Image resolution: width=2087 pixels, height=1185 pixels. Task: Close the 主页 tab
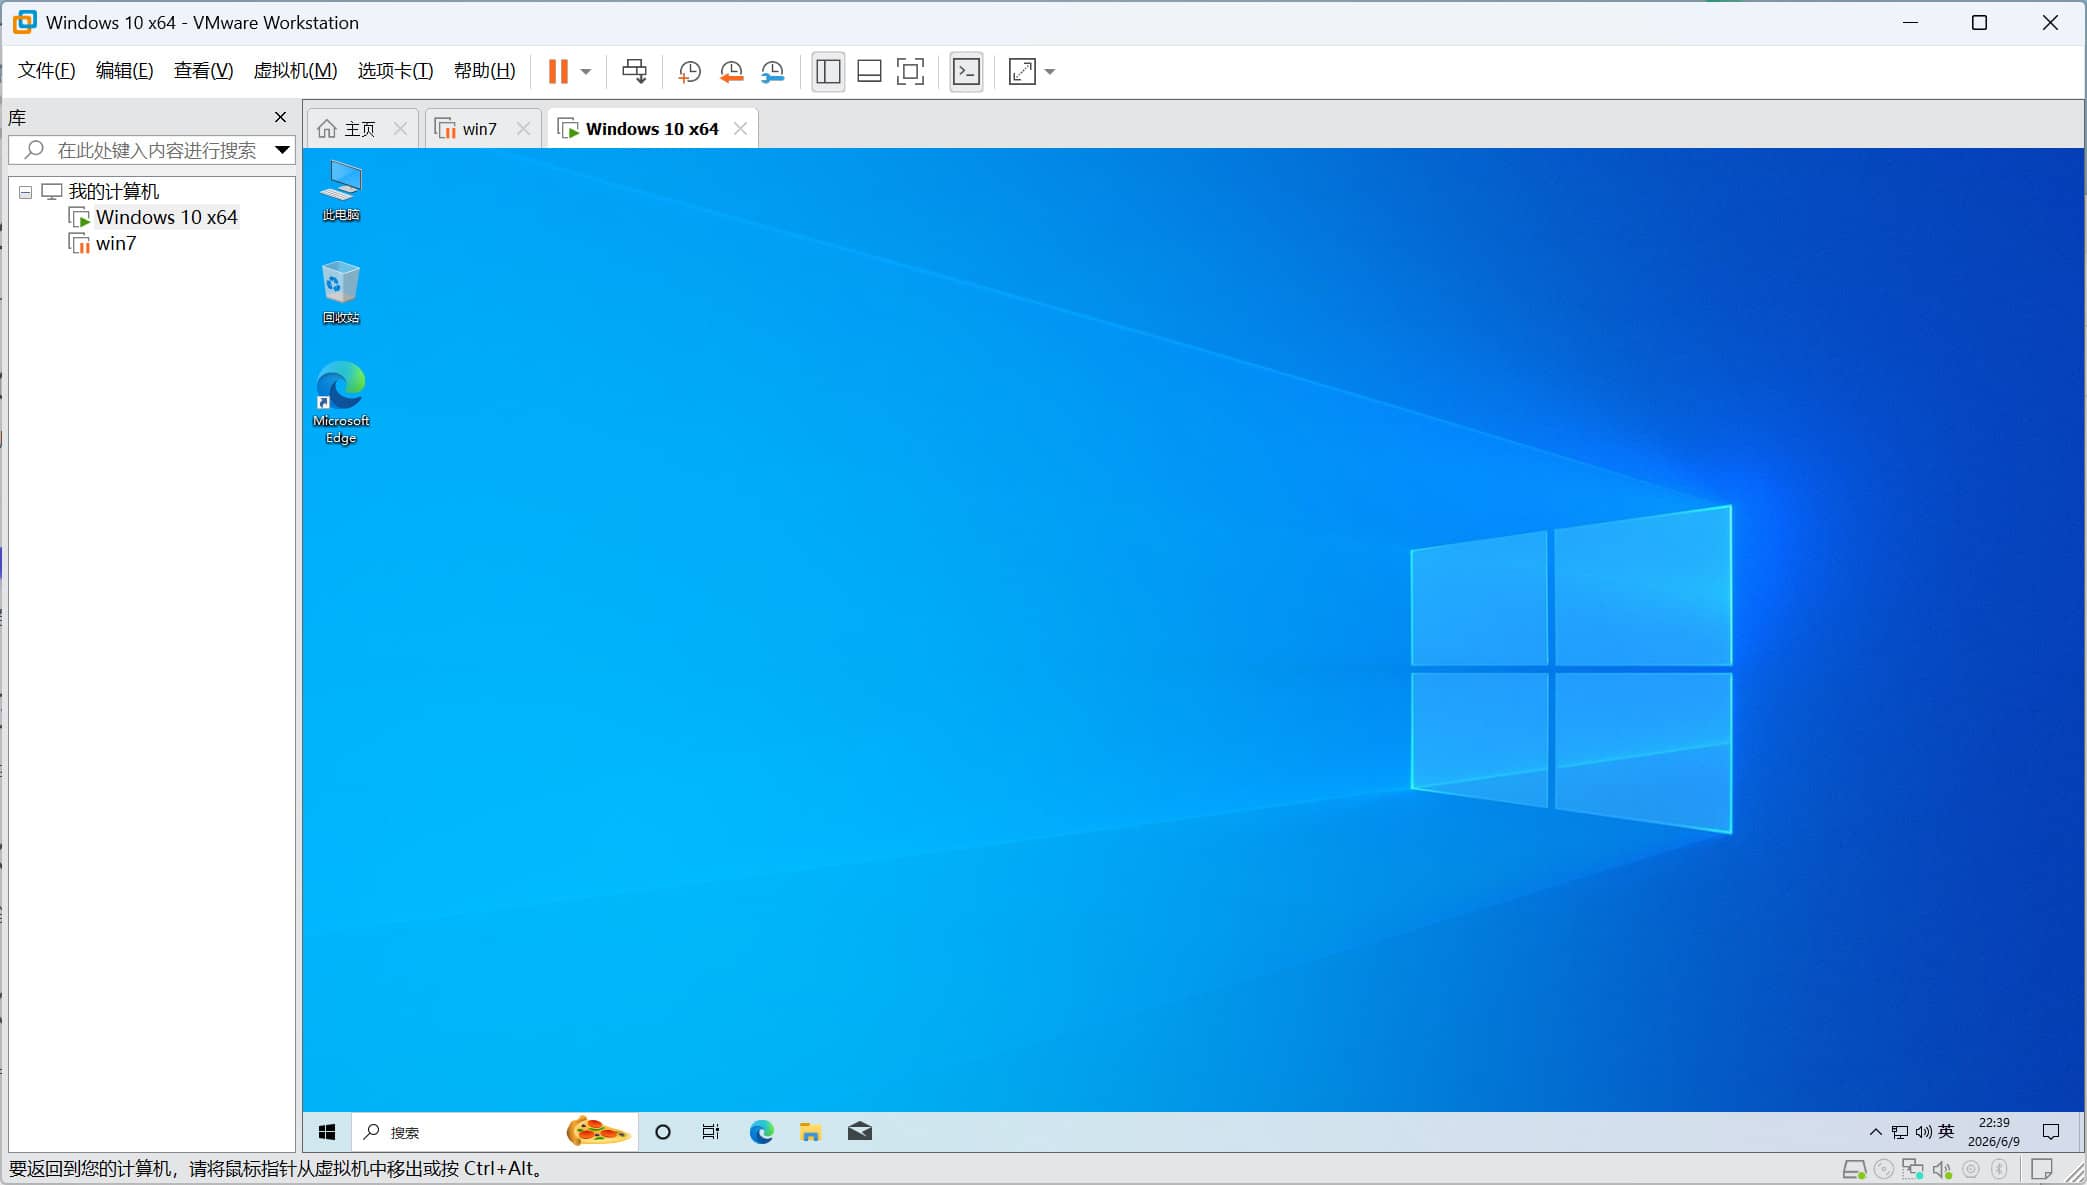(400, 128)
